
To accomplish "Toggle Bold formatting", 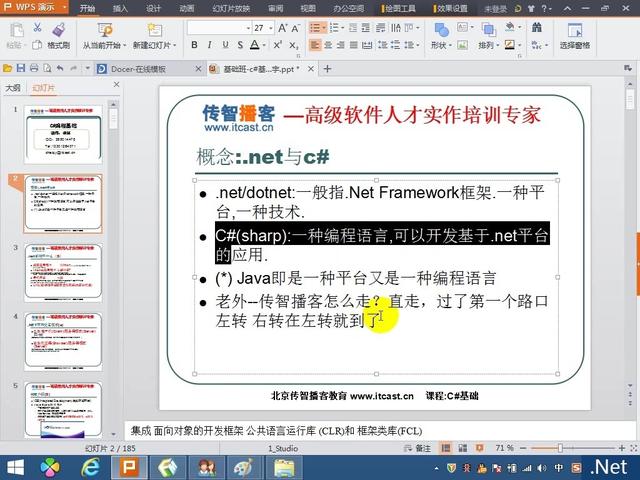I will pyautogui.click(x=194, y=45).
